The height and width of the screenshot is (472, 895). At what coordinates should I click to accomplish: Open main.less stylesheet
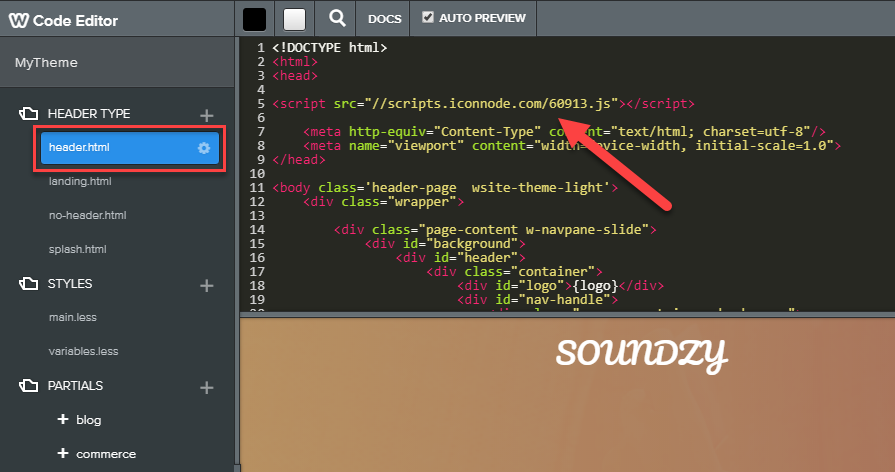[x=72, y=317]
